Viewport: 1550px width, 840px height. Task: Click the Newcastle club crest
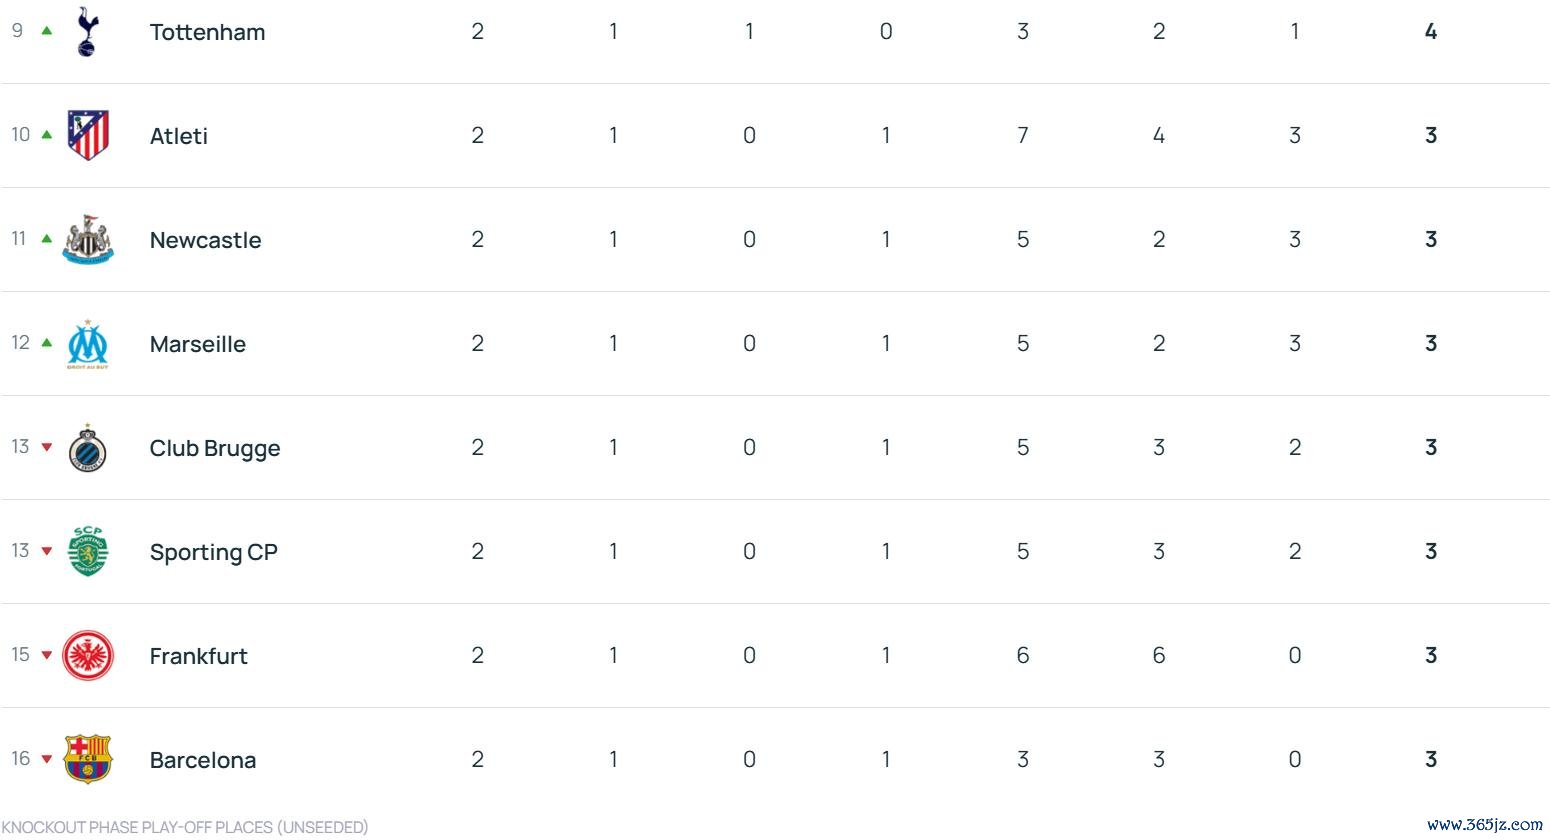point(88,240)
